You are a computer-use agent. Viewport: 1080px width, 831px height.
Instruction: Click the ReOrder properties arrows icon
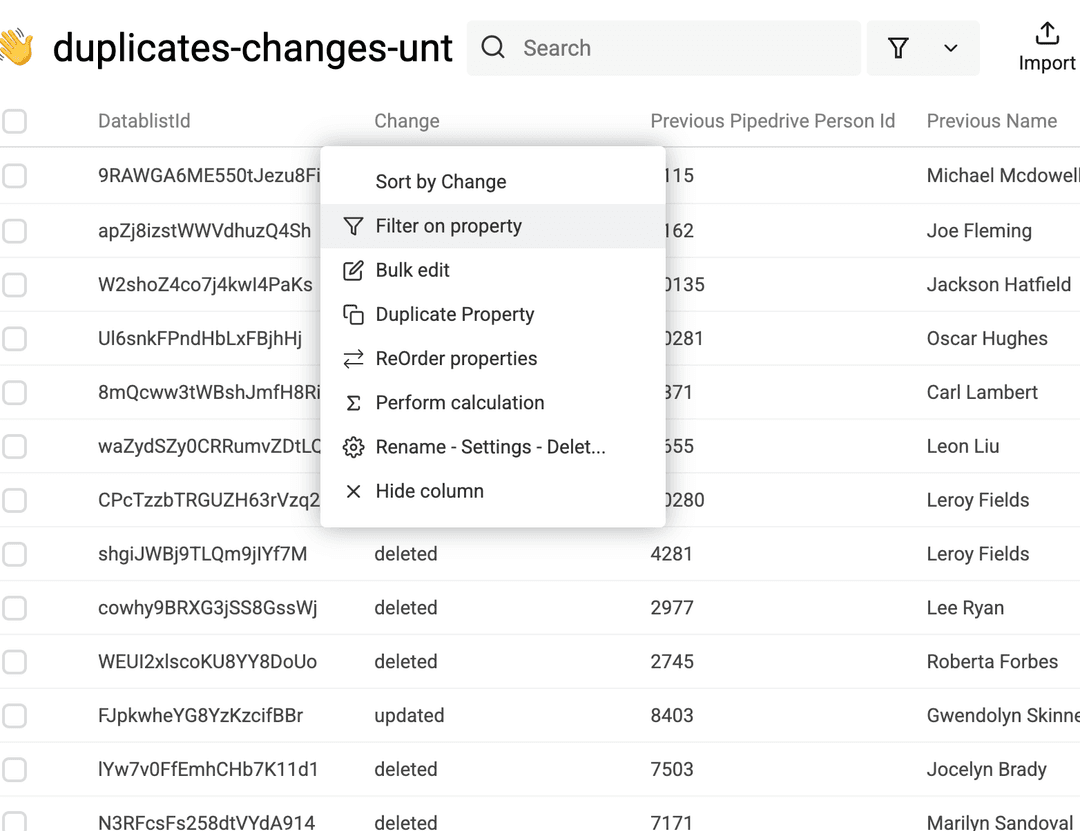[353, 358]
